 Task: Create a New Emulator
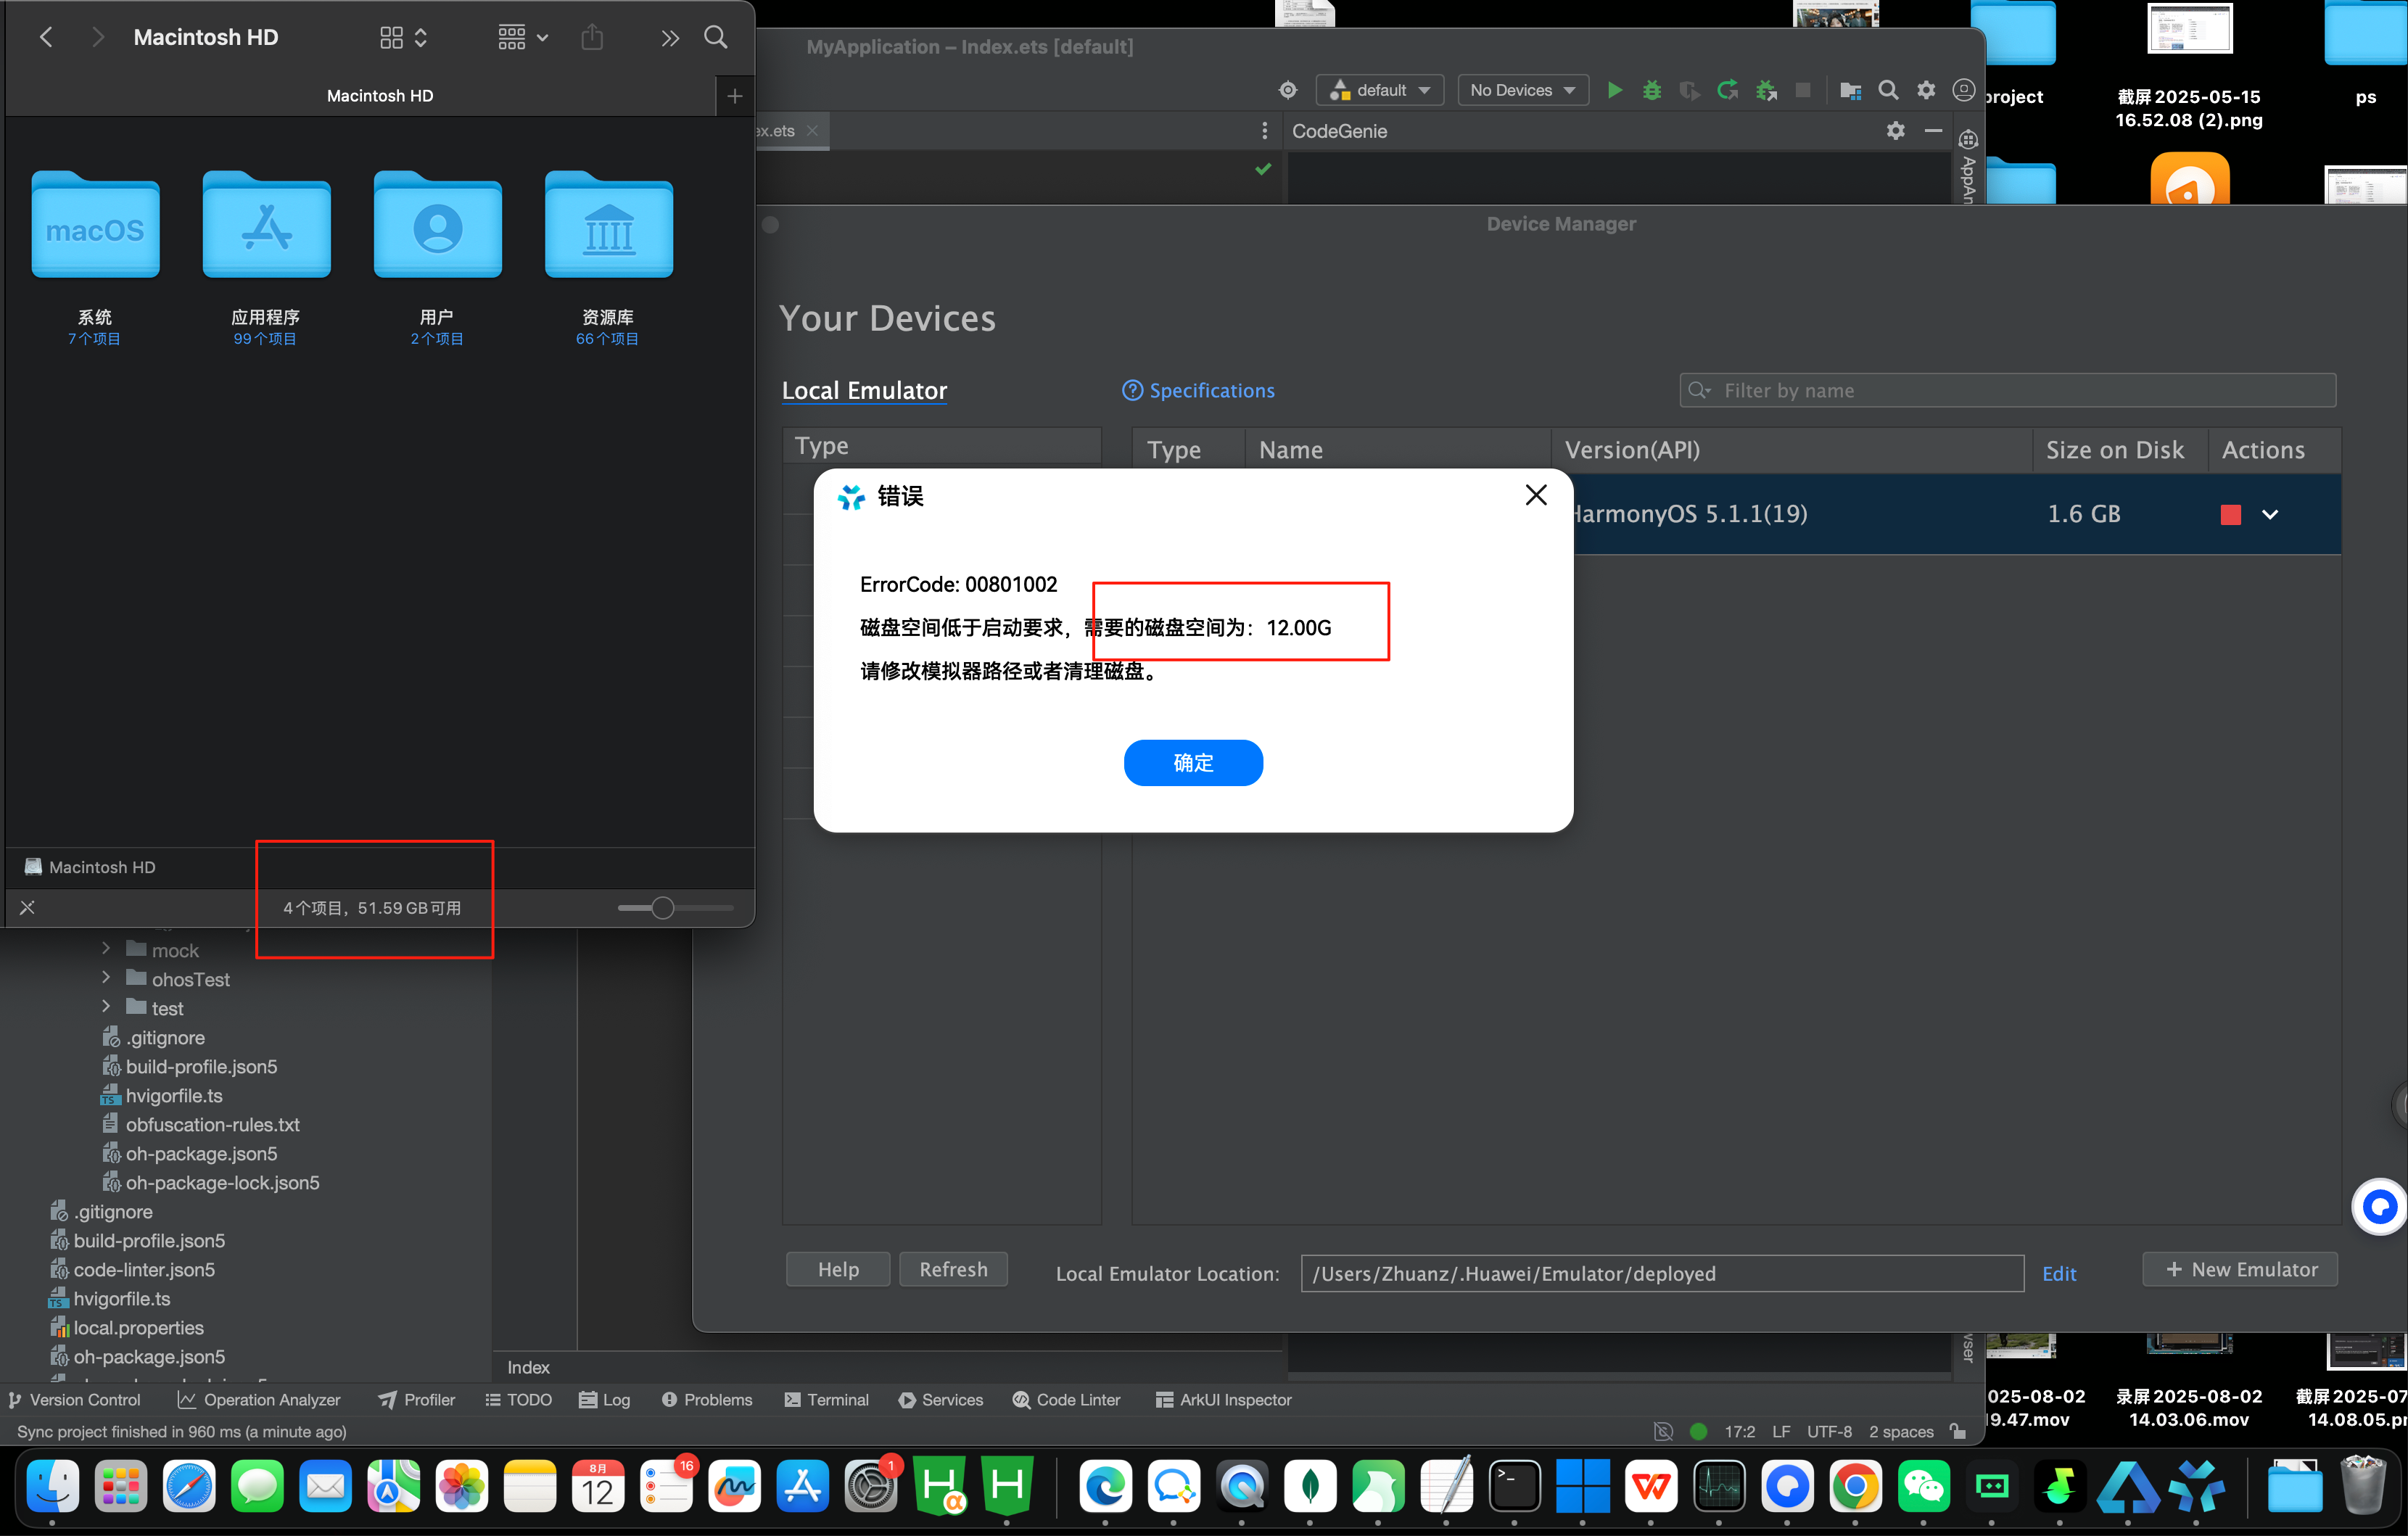point(2240,1269)
